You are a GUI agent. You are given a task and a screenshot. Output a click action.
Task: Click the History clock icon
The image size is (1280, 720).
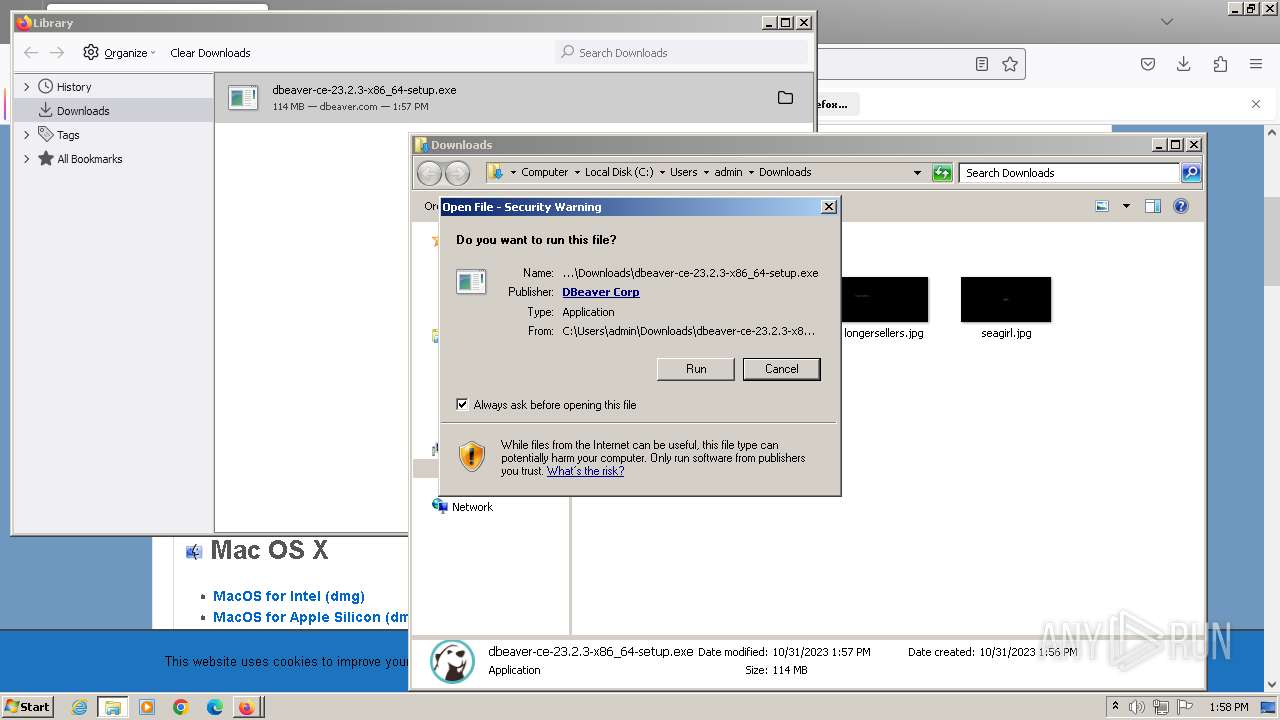tap(46, 87)
